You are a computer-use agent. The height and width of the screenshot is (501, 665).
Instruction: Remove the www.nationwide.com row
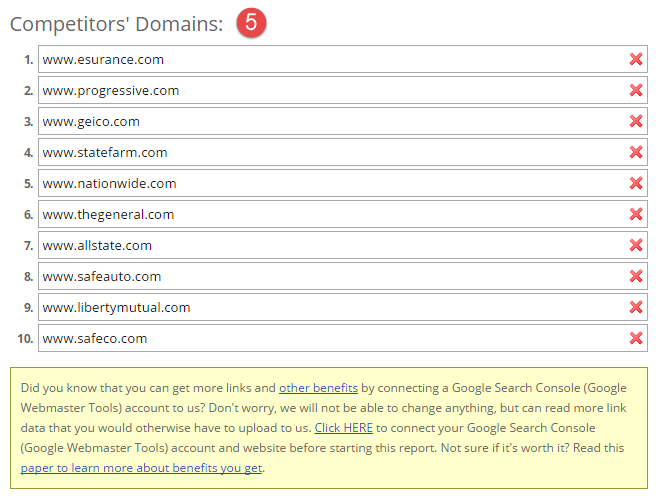[x=635, y=183]
